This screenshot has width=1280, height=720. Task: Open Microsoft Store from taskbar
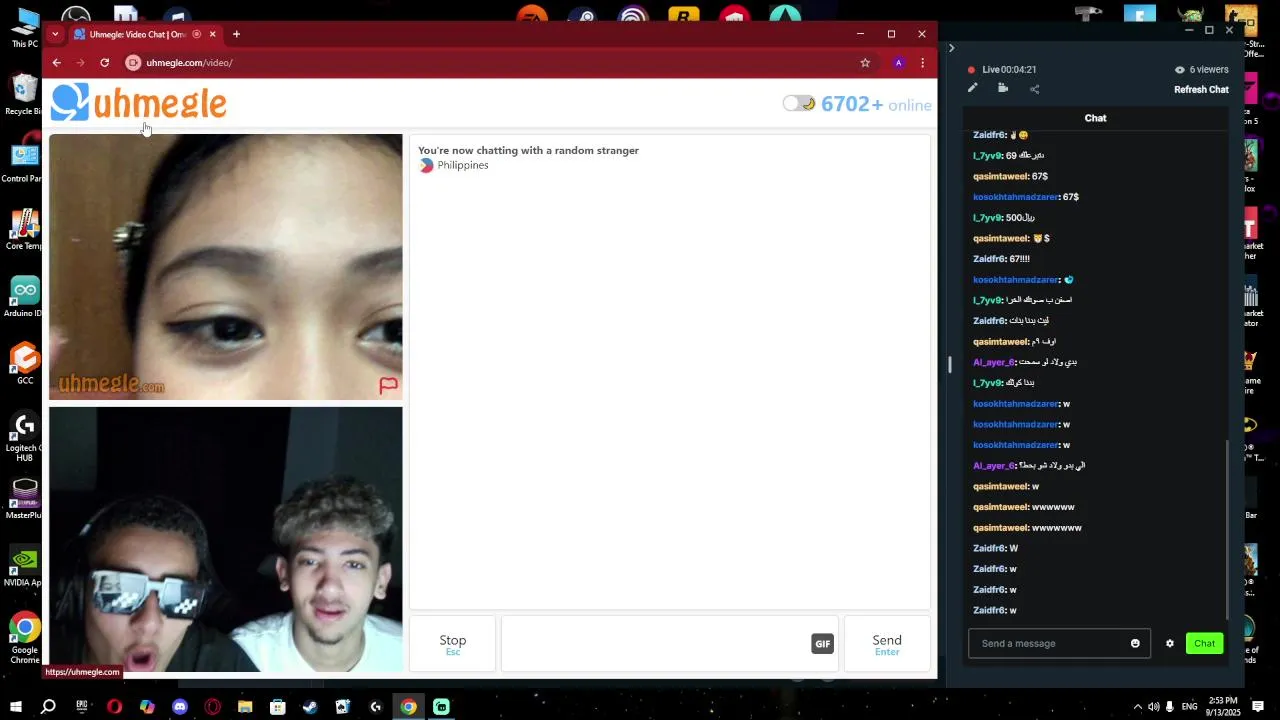pyautogui.click(x=278, y=707)
